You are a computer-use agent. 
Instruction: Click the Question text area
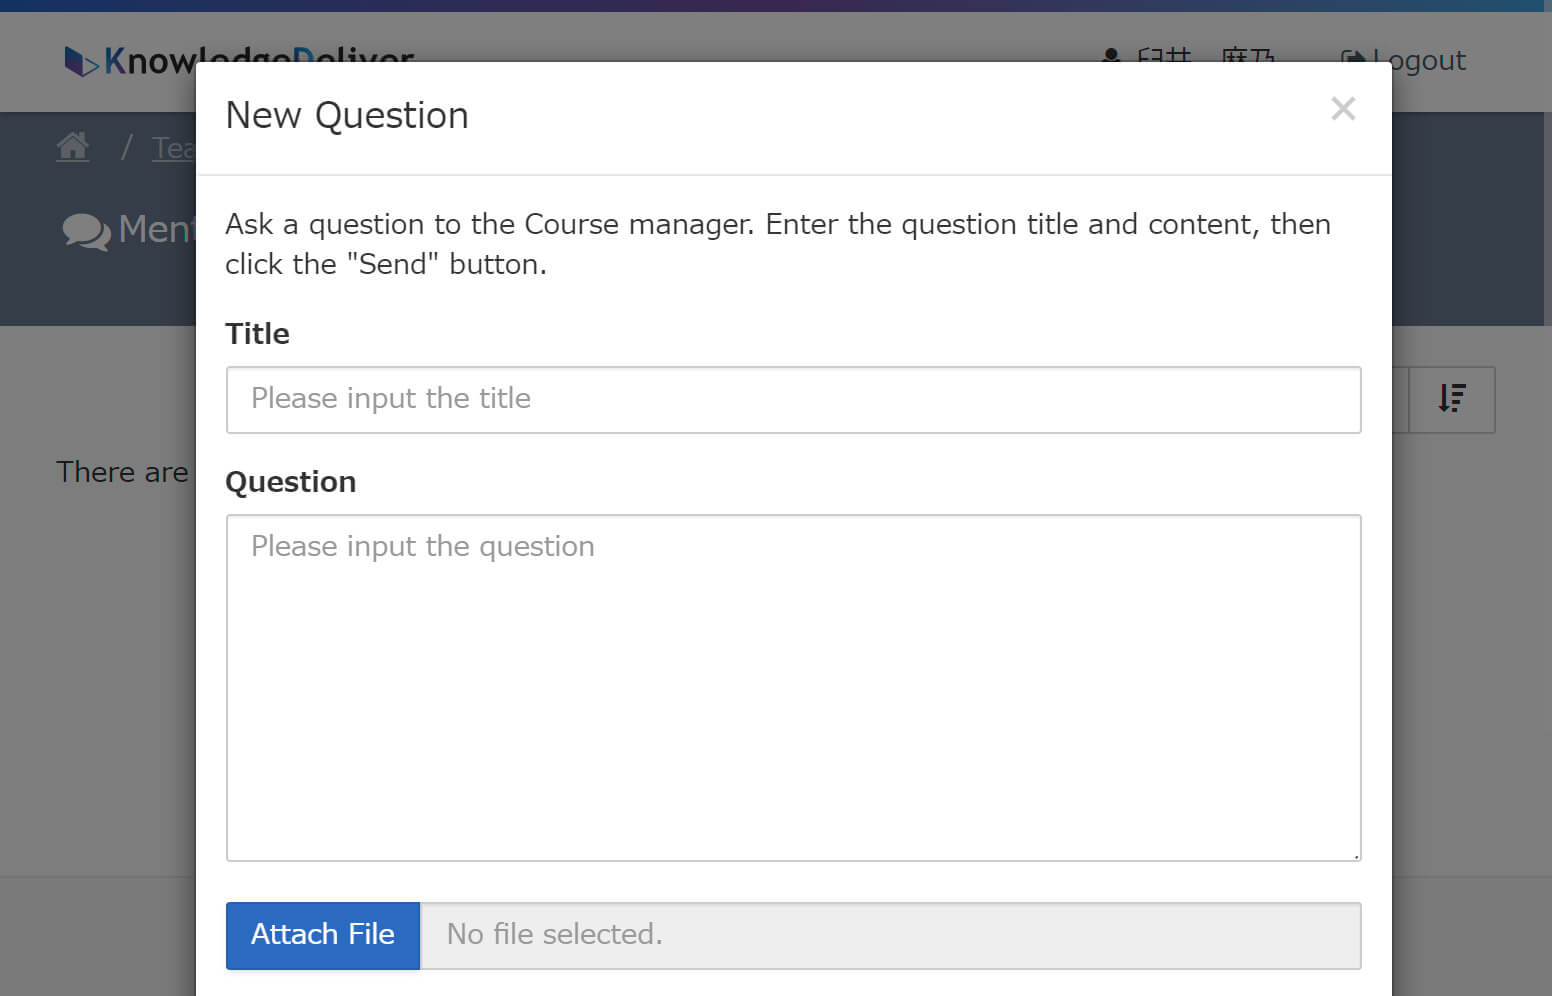pyautogui.click(x=793, y=688)
